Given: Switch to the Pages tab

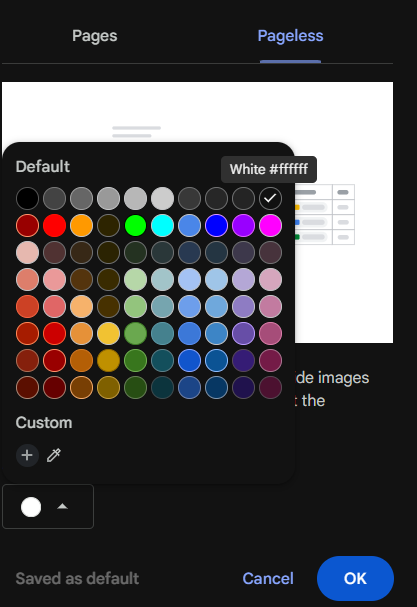Looking at the screenshot, I should (x=95, y=36).
